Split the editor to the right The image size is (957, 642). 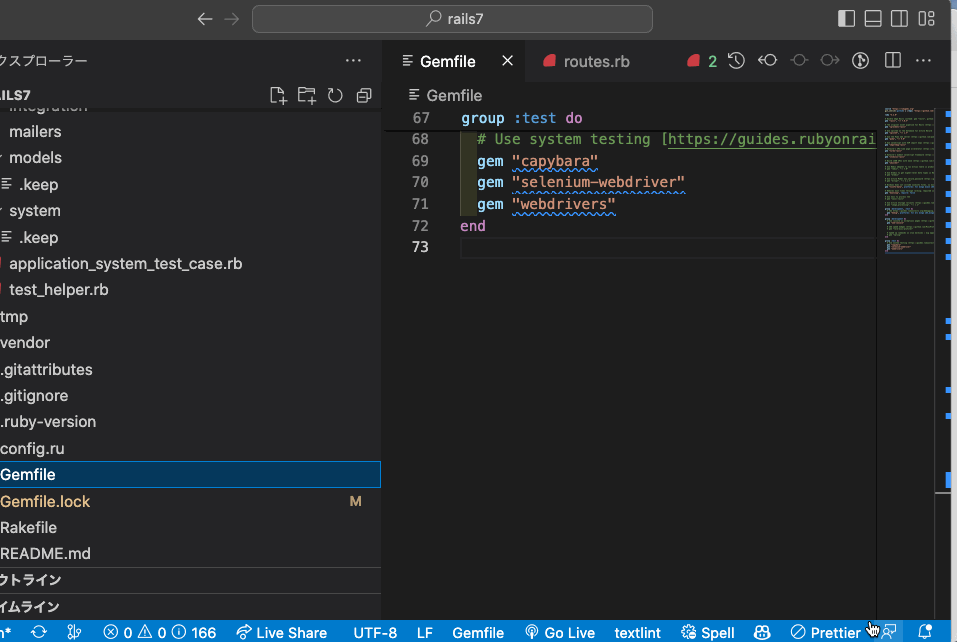(893, 61)
